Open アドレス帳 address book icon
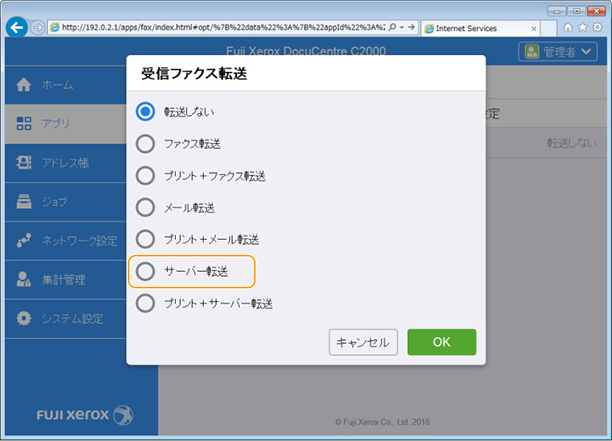Viewport: 612px width, 441px height. click(x=26, y=163)
